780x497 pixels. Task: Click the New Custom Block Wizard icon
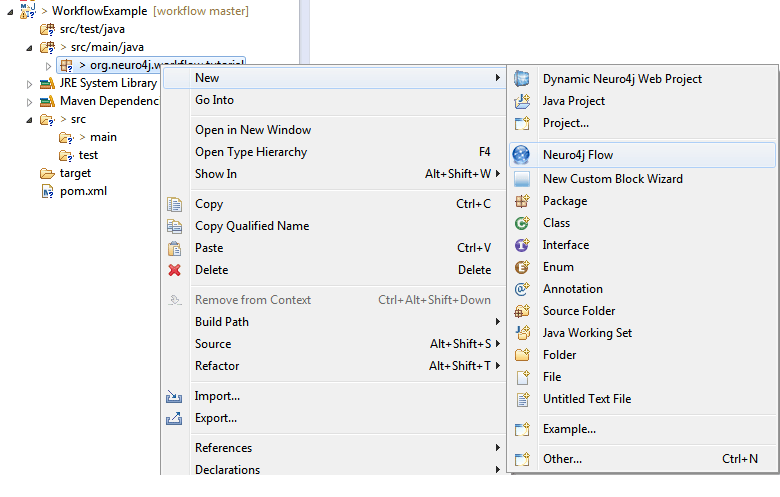[x=521, y=179]
